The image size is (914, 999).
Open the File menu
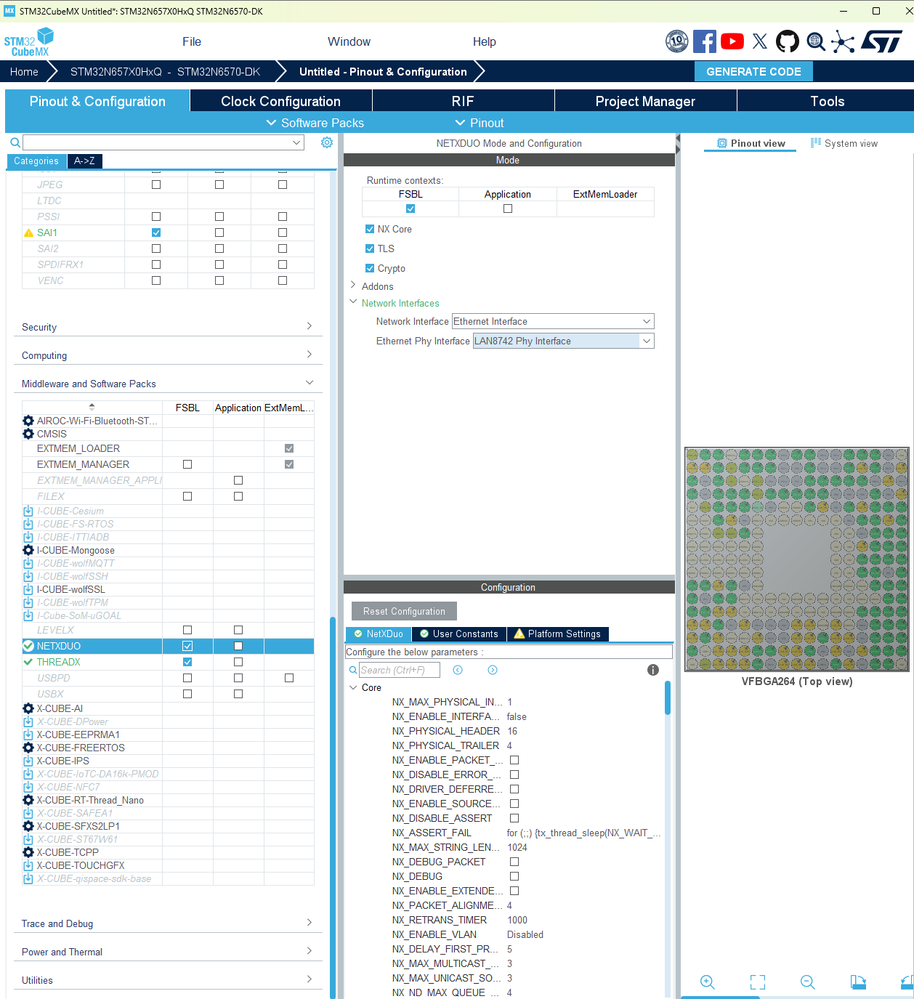pos(192,41)
